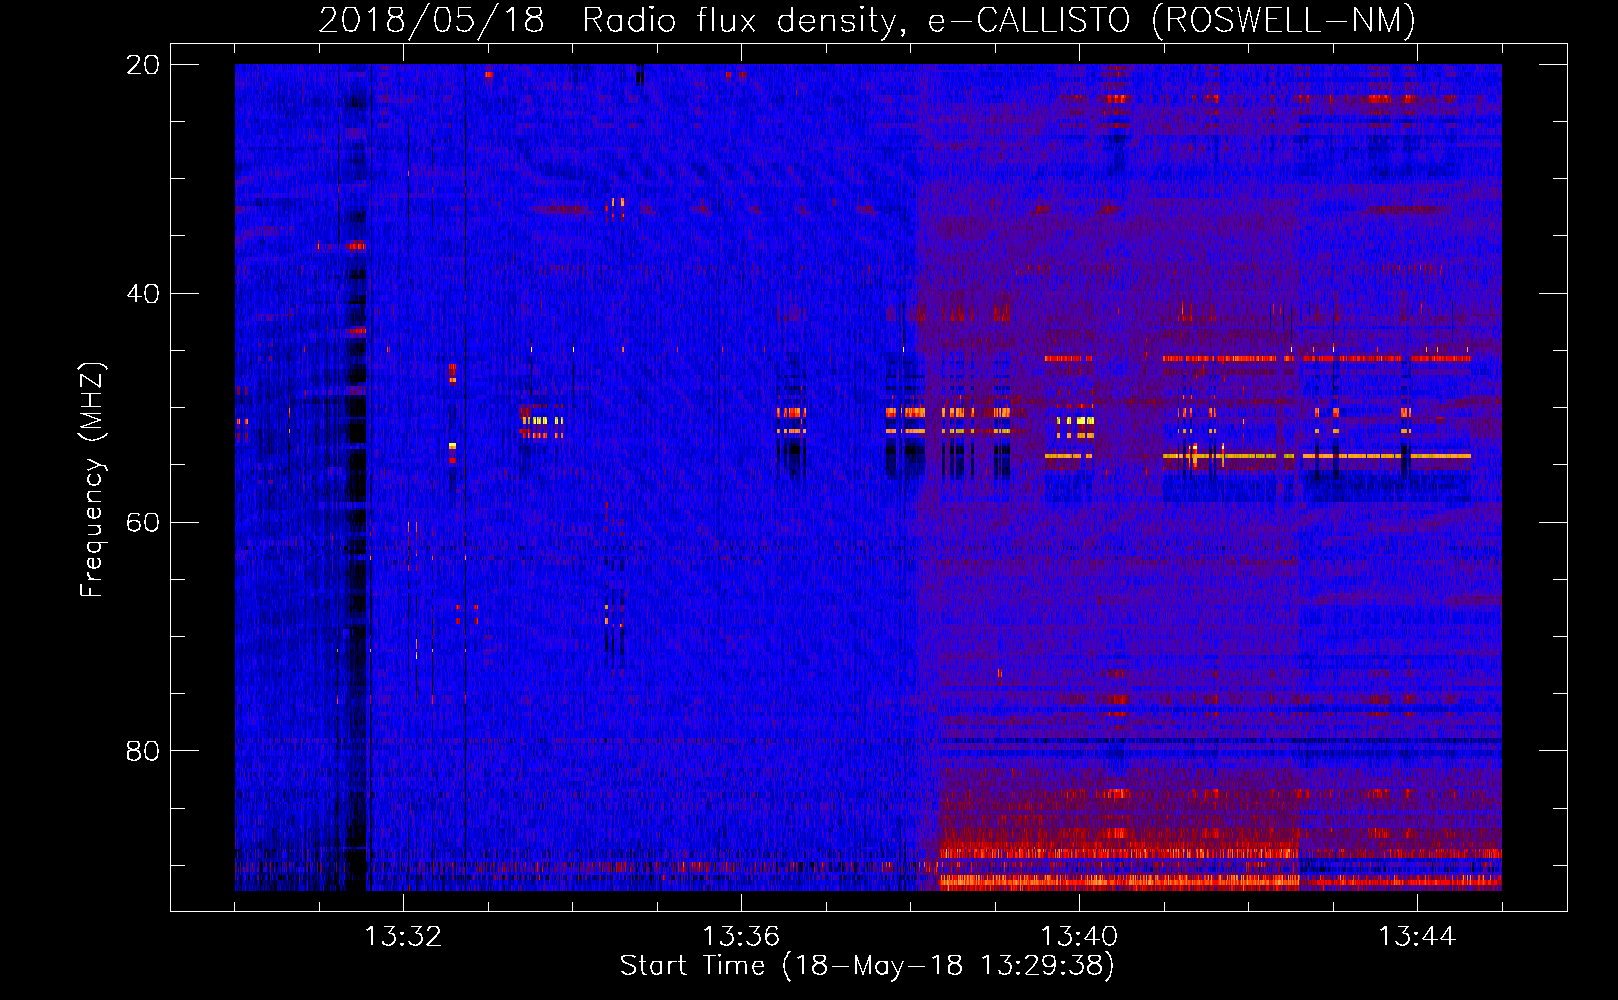Image resolution: width=1618 pixels, height=1000 pixels.
Task: Click the 20 frequency tick label
Action: (142, 65)
